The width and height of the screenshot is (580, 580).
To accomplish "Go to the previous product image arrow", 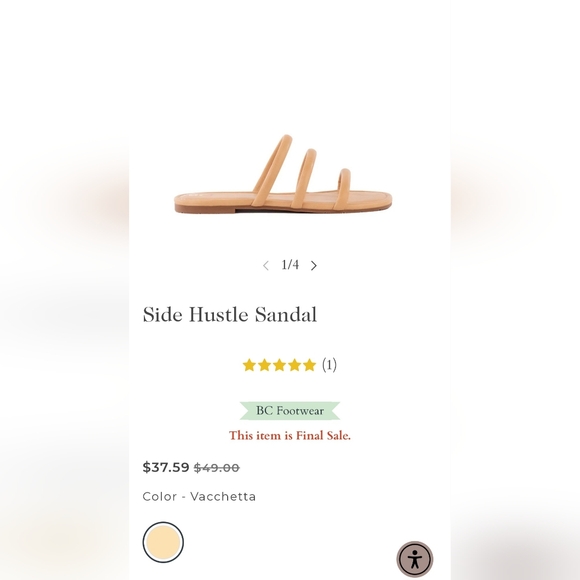I will coord(266,265).
